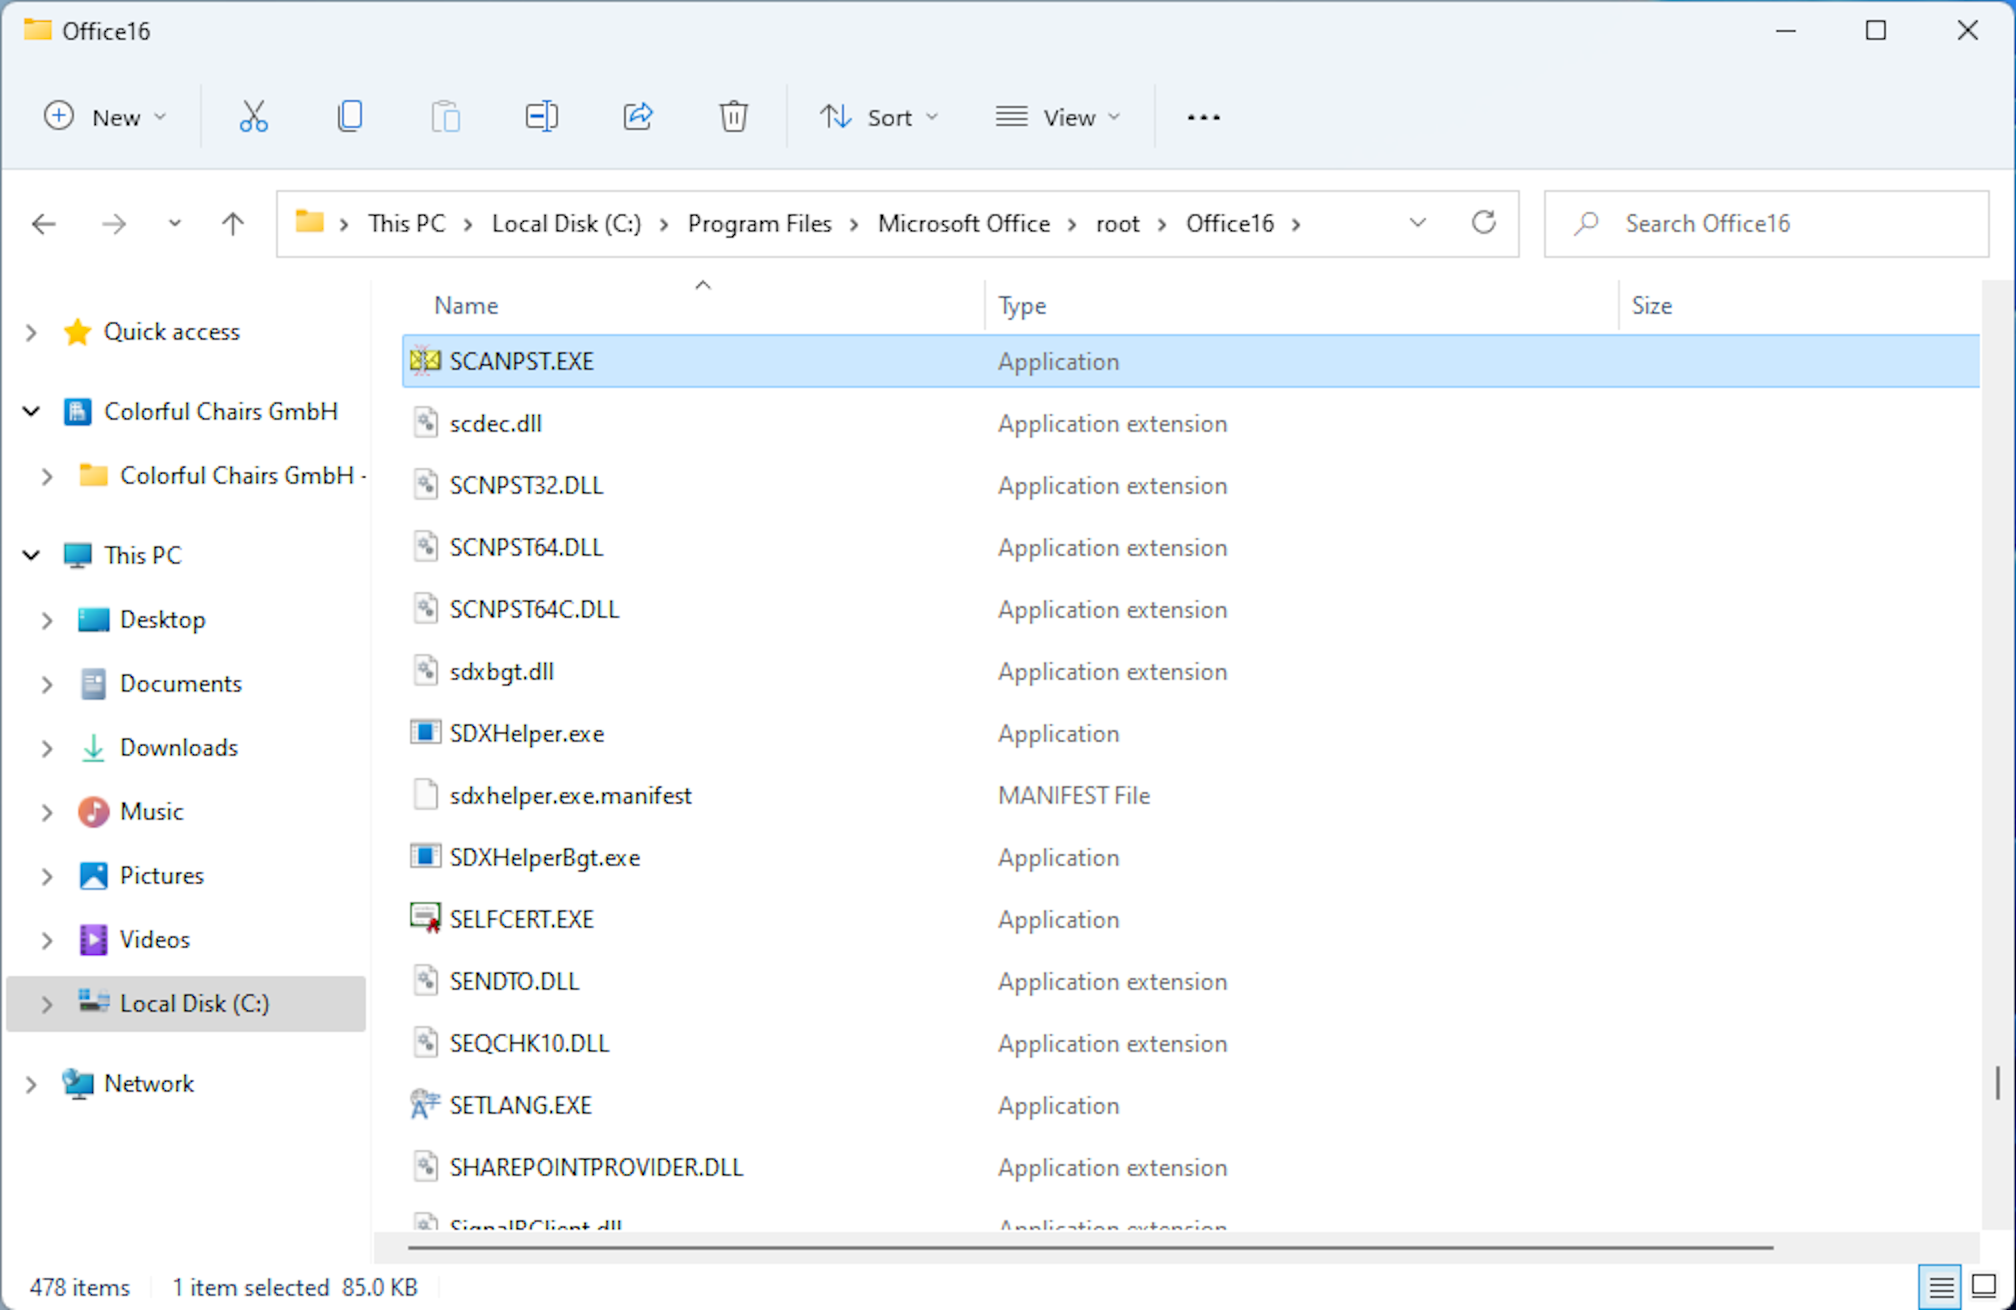Switch to large thumbnails view toggle
Screen dimensions: 2016x1310
[x=1984, y=1286]
